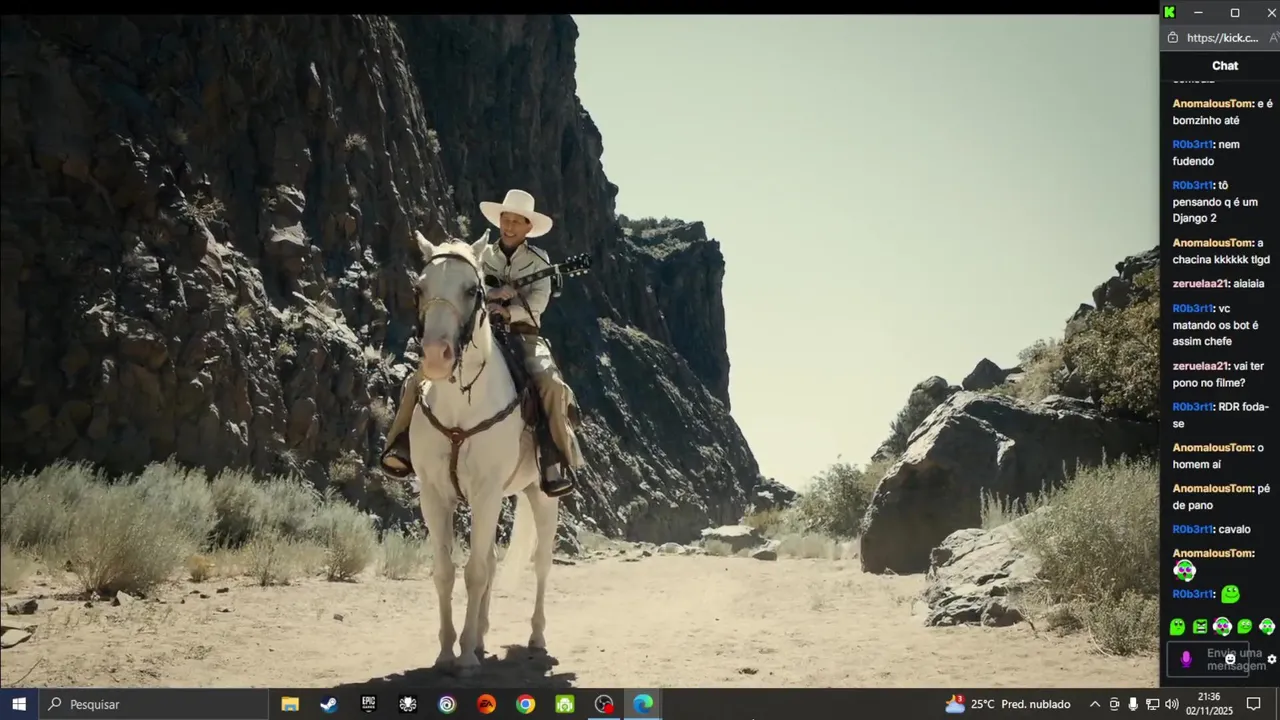Viewport: 1280px width, 720px height.
Task: Pick the headphones emote in center of emote row
Action: (1222, 627)
